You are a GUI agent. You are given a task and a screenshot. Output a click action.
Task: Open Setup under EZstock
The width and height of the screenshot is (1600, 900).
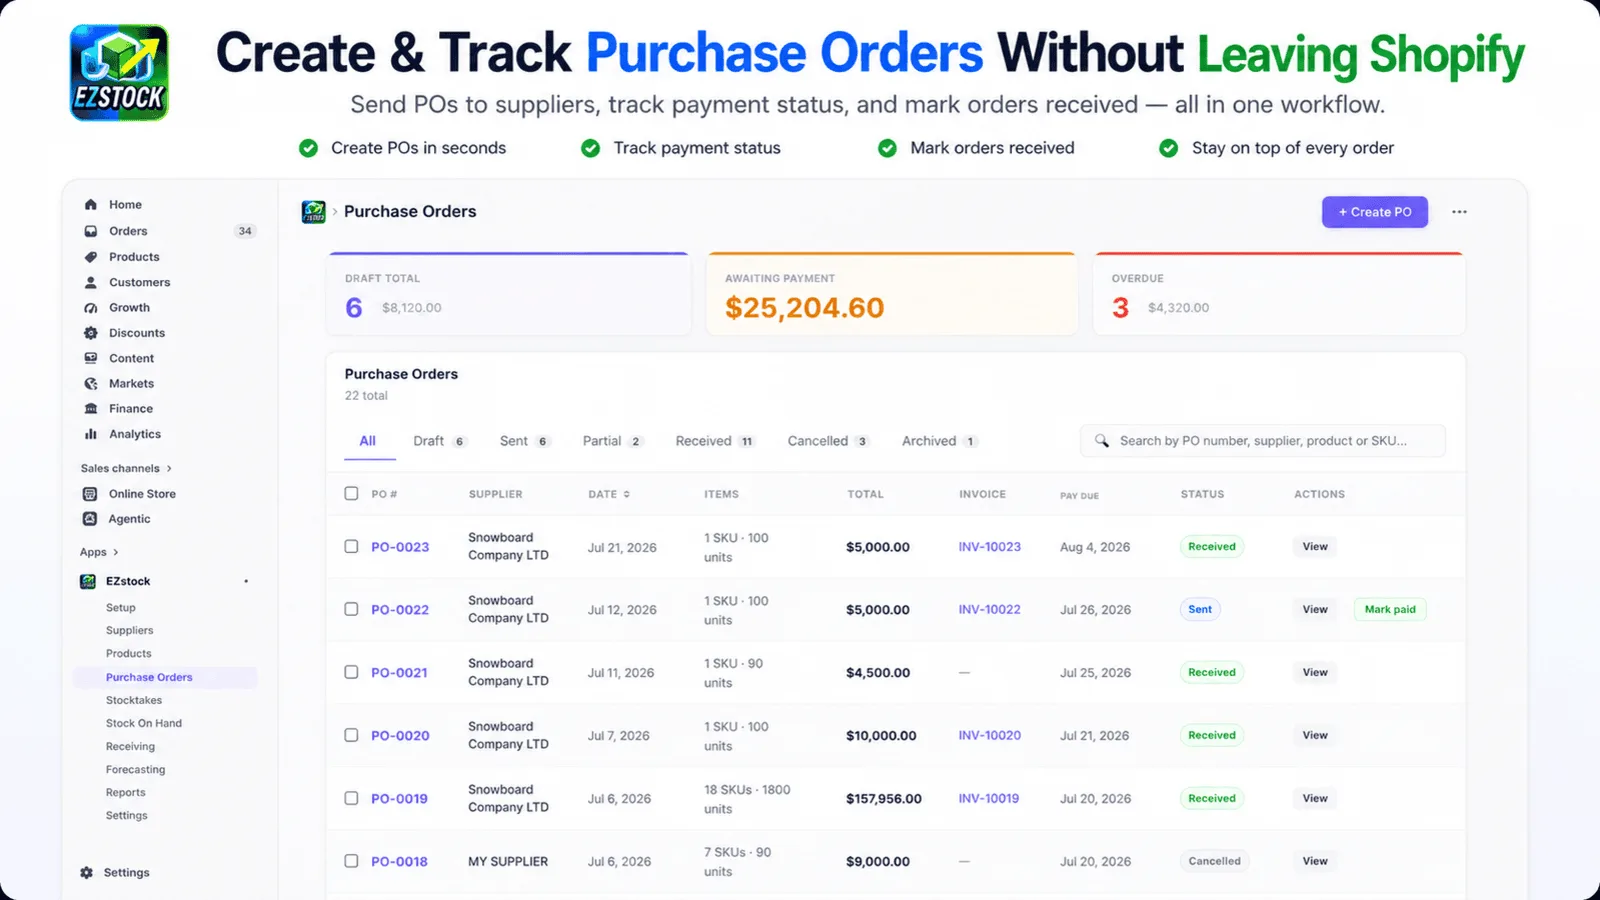pyautogui.click(x=121, y=608)
